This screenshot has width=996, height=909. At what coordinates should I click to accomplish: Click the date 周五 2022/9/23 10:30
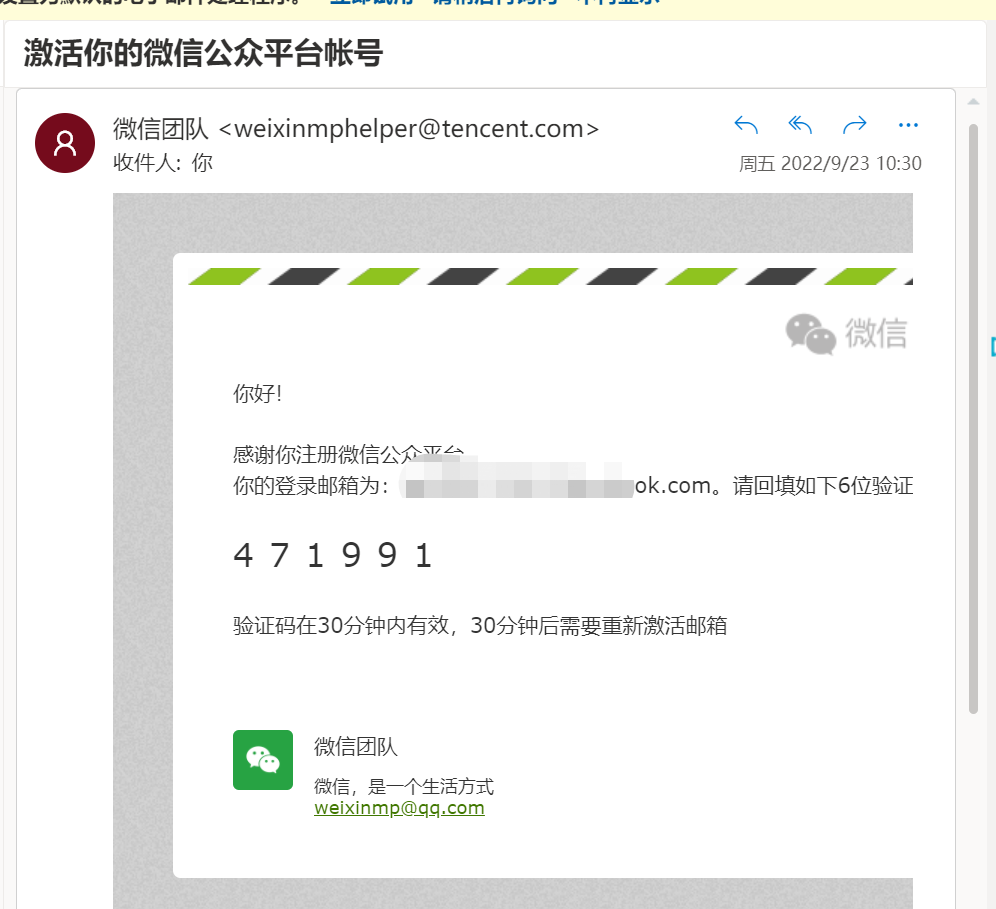[x=830, y=163]
